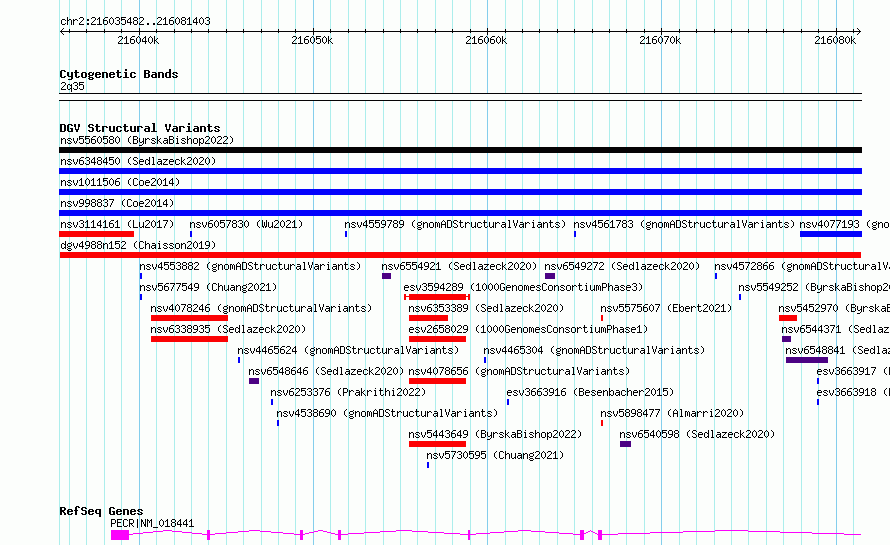Open esv2658029 (1000GenomesConsortiumPhase1) label

pos(528,329)
